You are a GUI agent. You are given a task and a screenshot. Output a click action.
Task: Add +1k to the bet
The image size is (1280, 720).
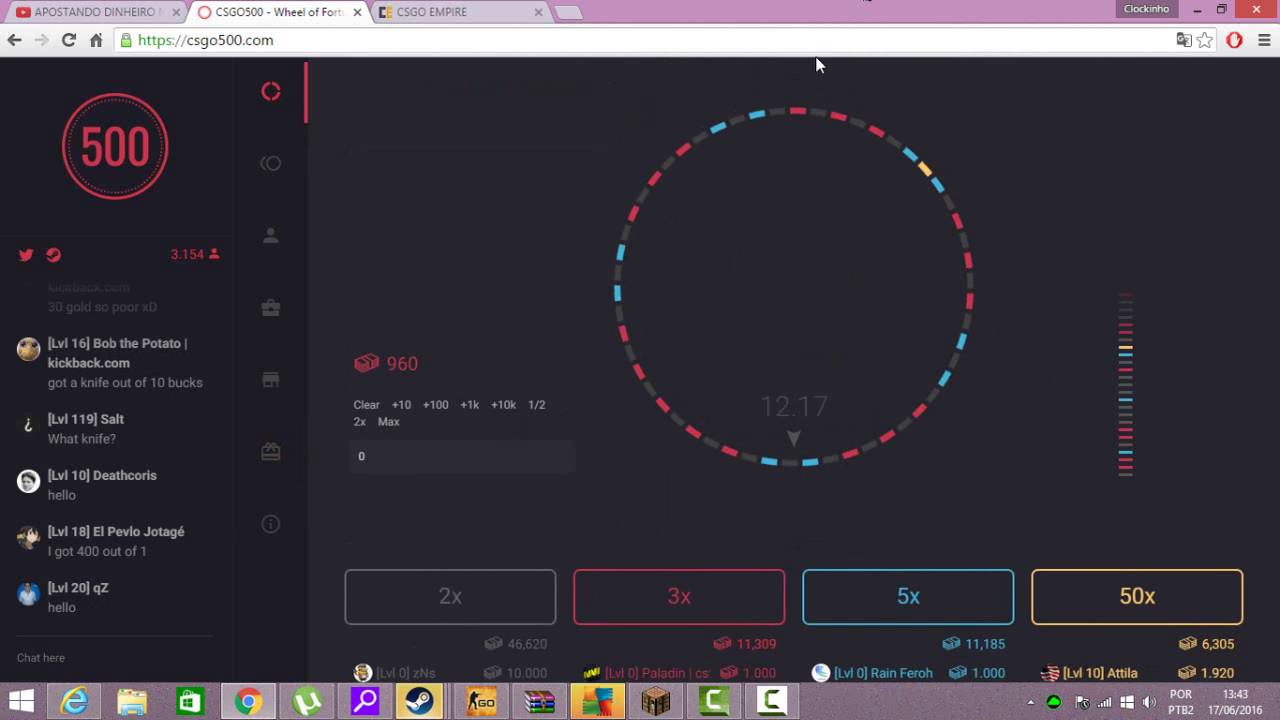470,405
